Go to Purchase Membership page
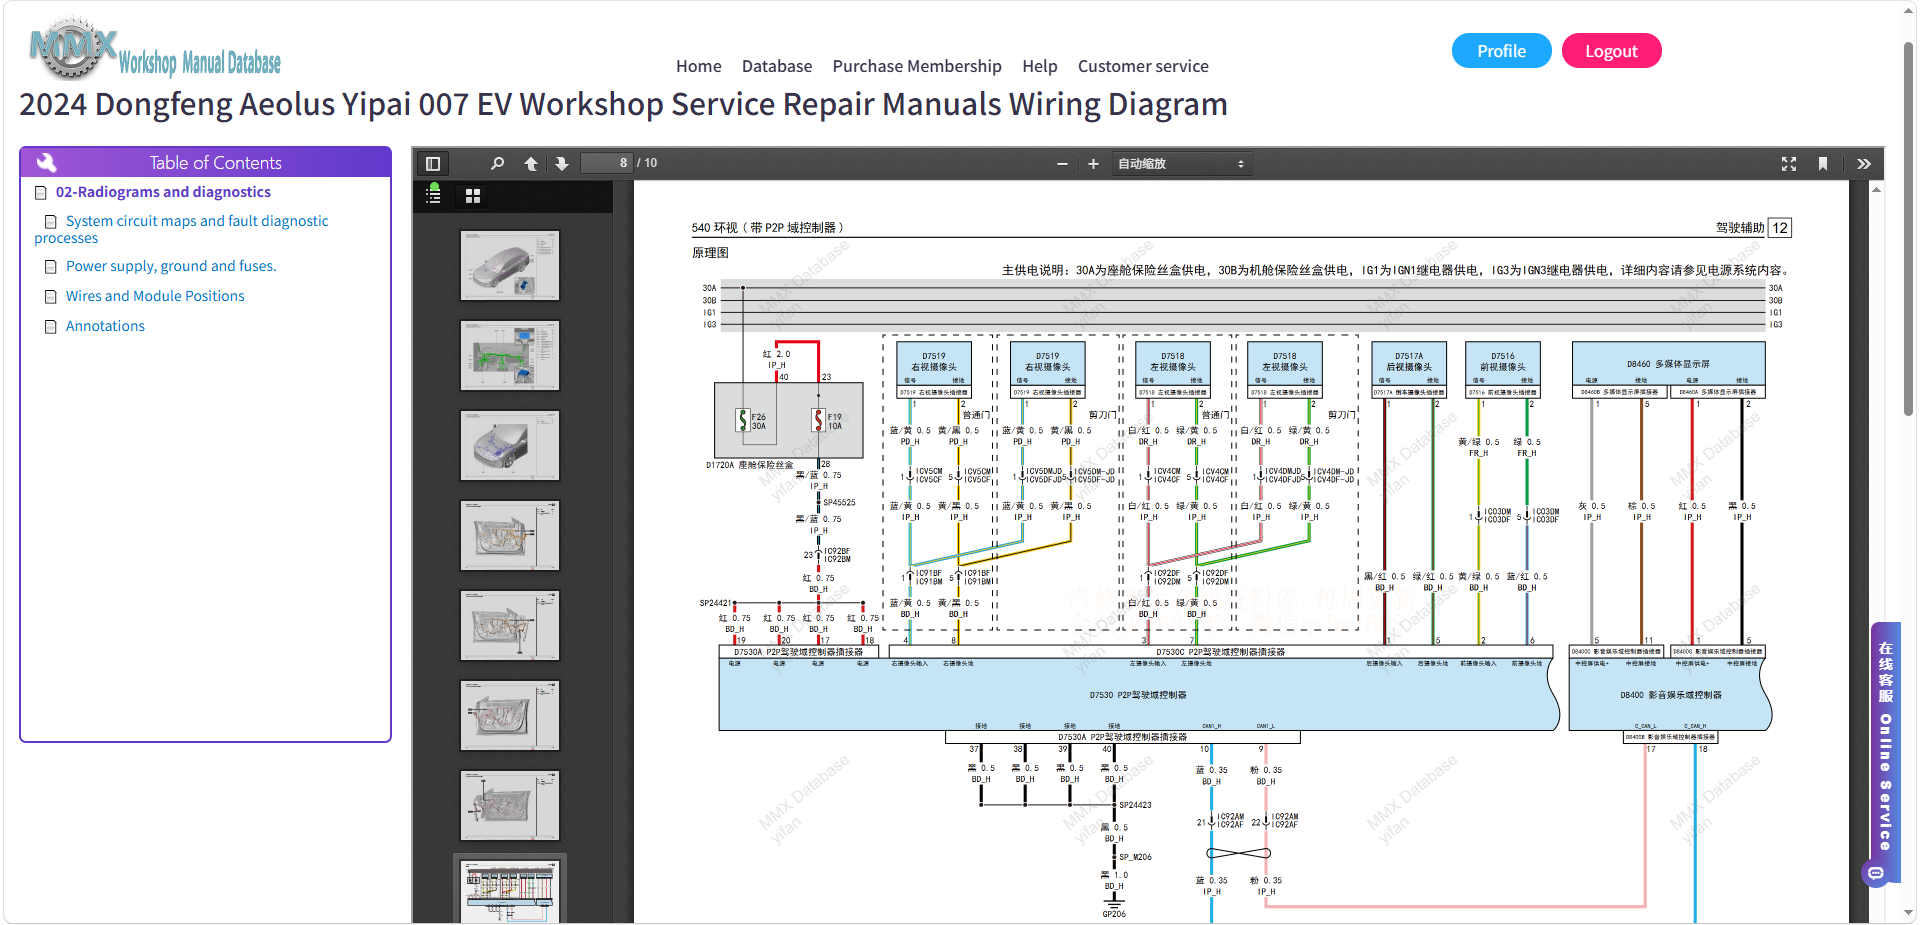1920x925 pixels. (x=917, y=66)
